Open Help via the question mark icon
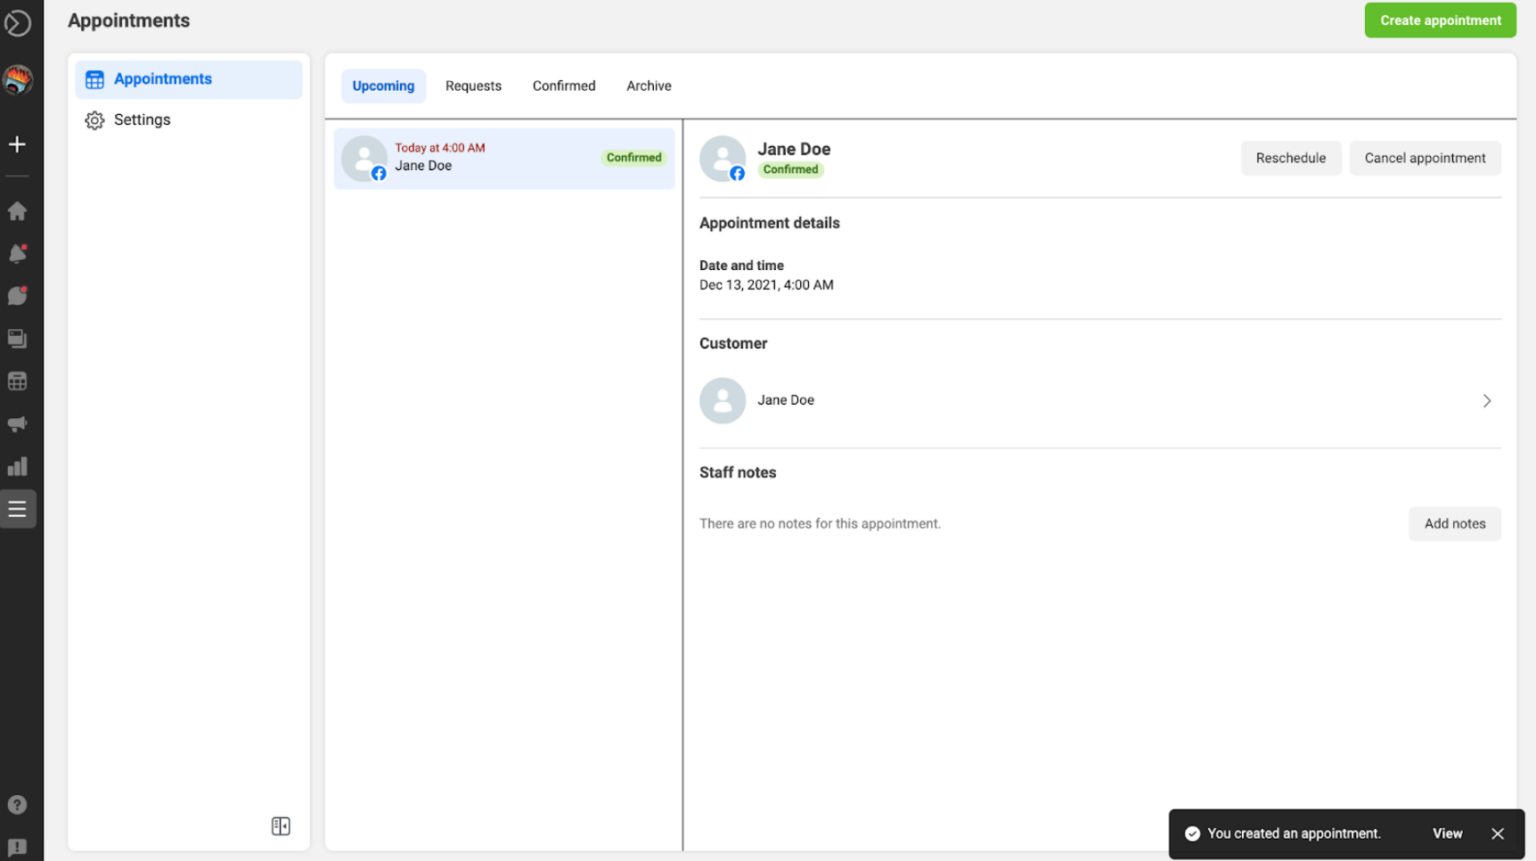The image size is (1536, 861). click(x=17, y=805)
